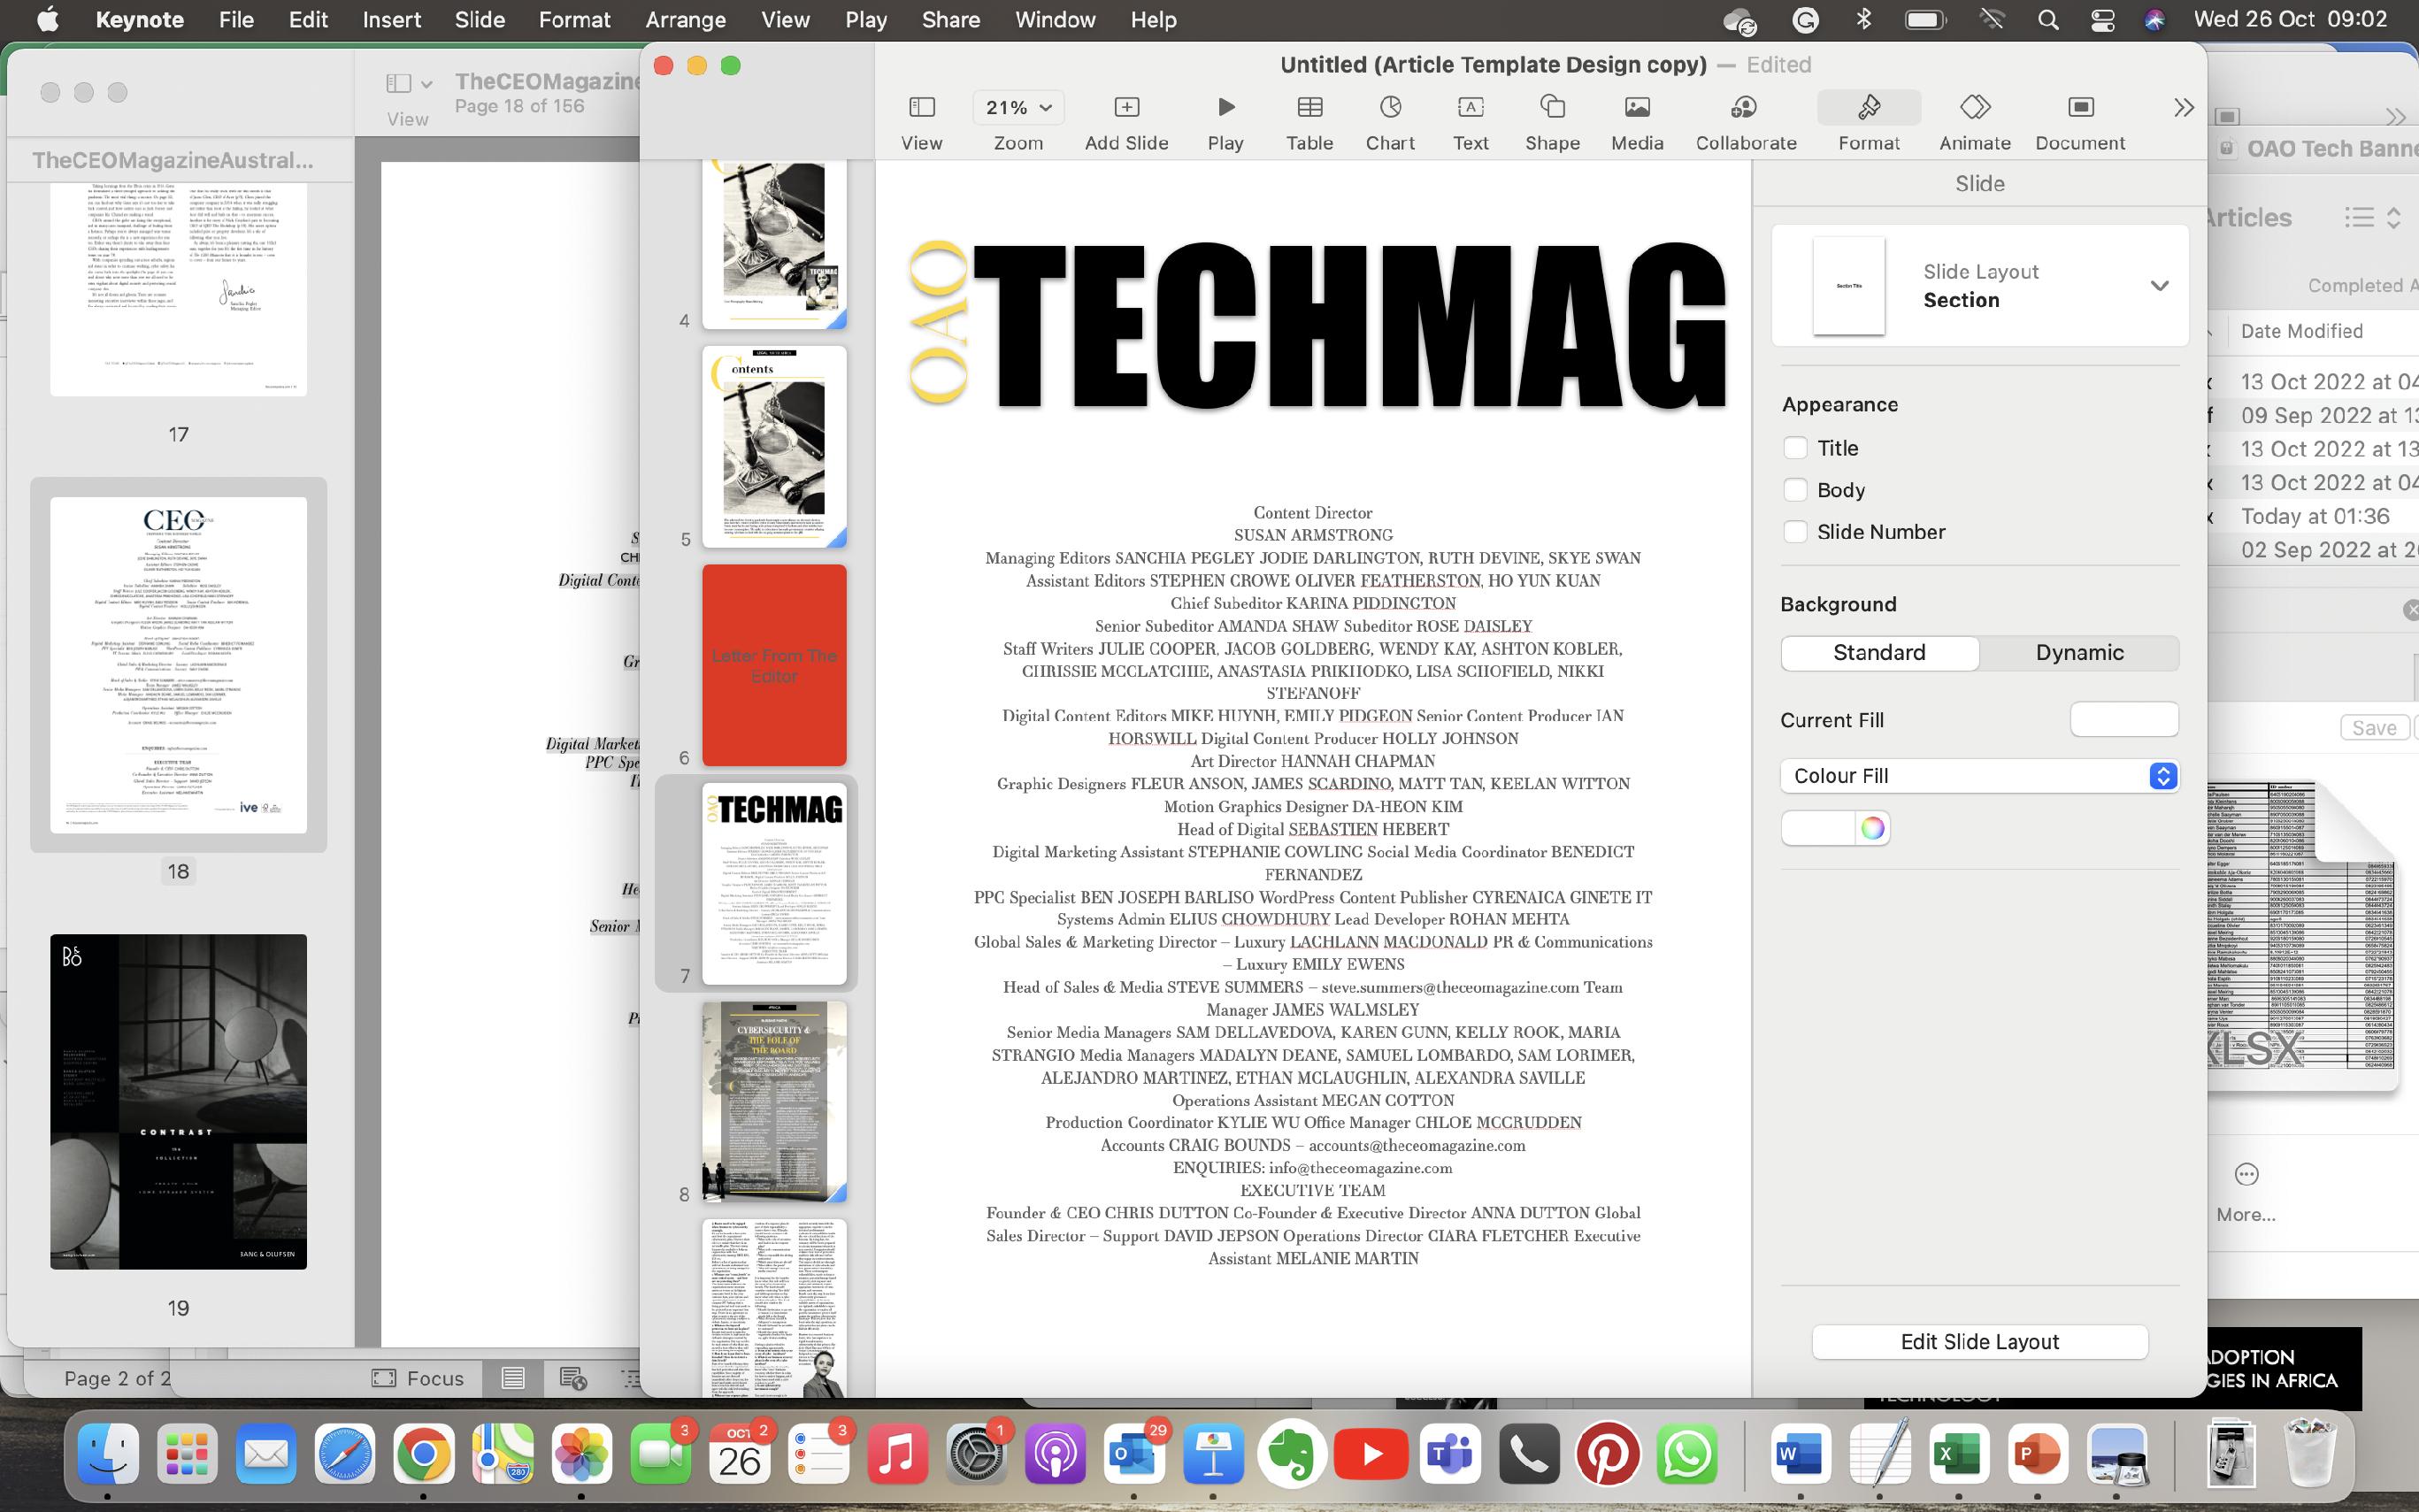This screenshot has width=2419, height=1512.
Task: Open the Arrange menu in menu bar
Action: coord(685,20)
